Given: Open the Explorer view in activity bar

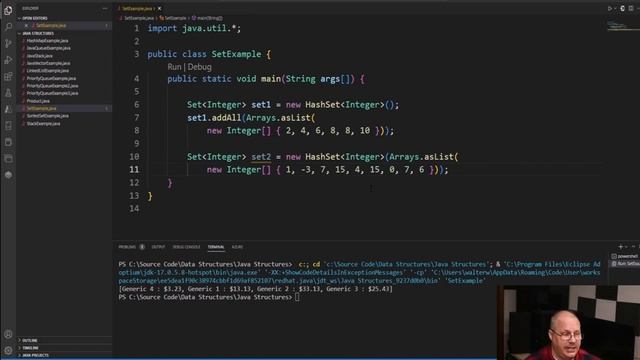Looking at the screenshot, I should point(8,10).
